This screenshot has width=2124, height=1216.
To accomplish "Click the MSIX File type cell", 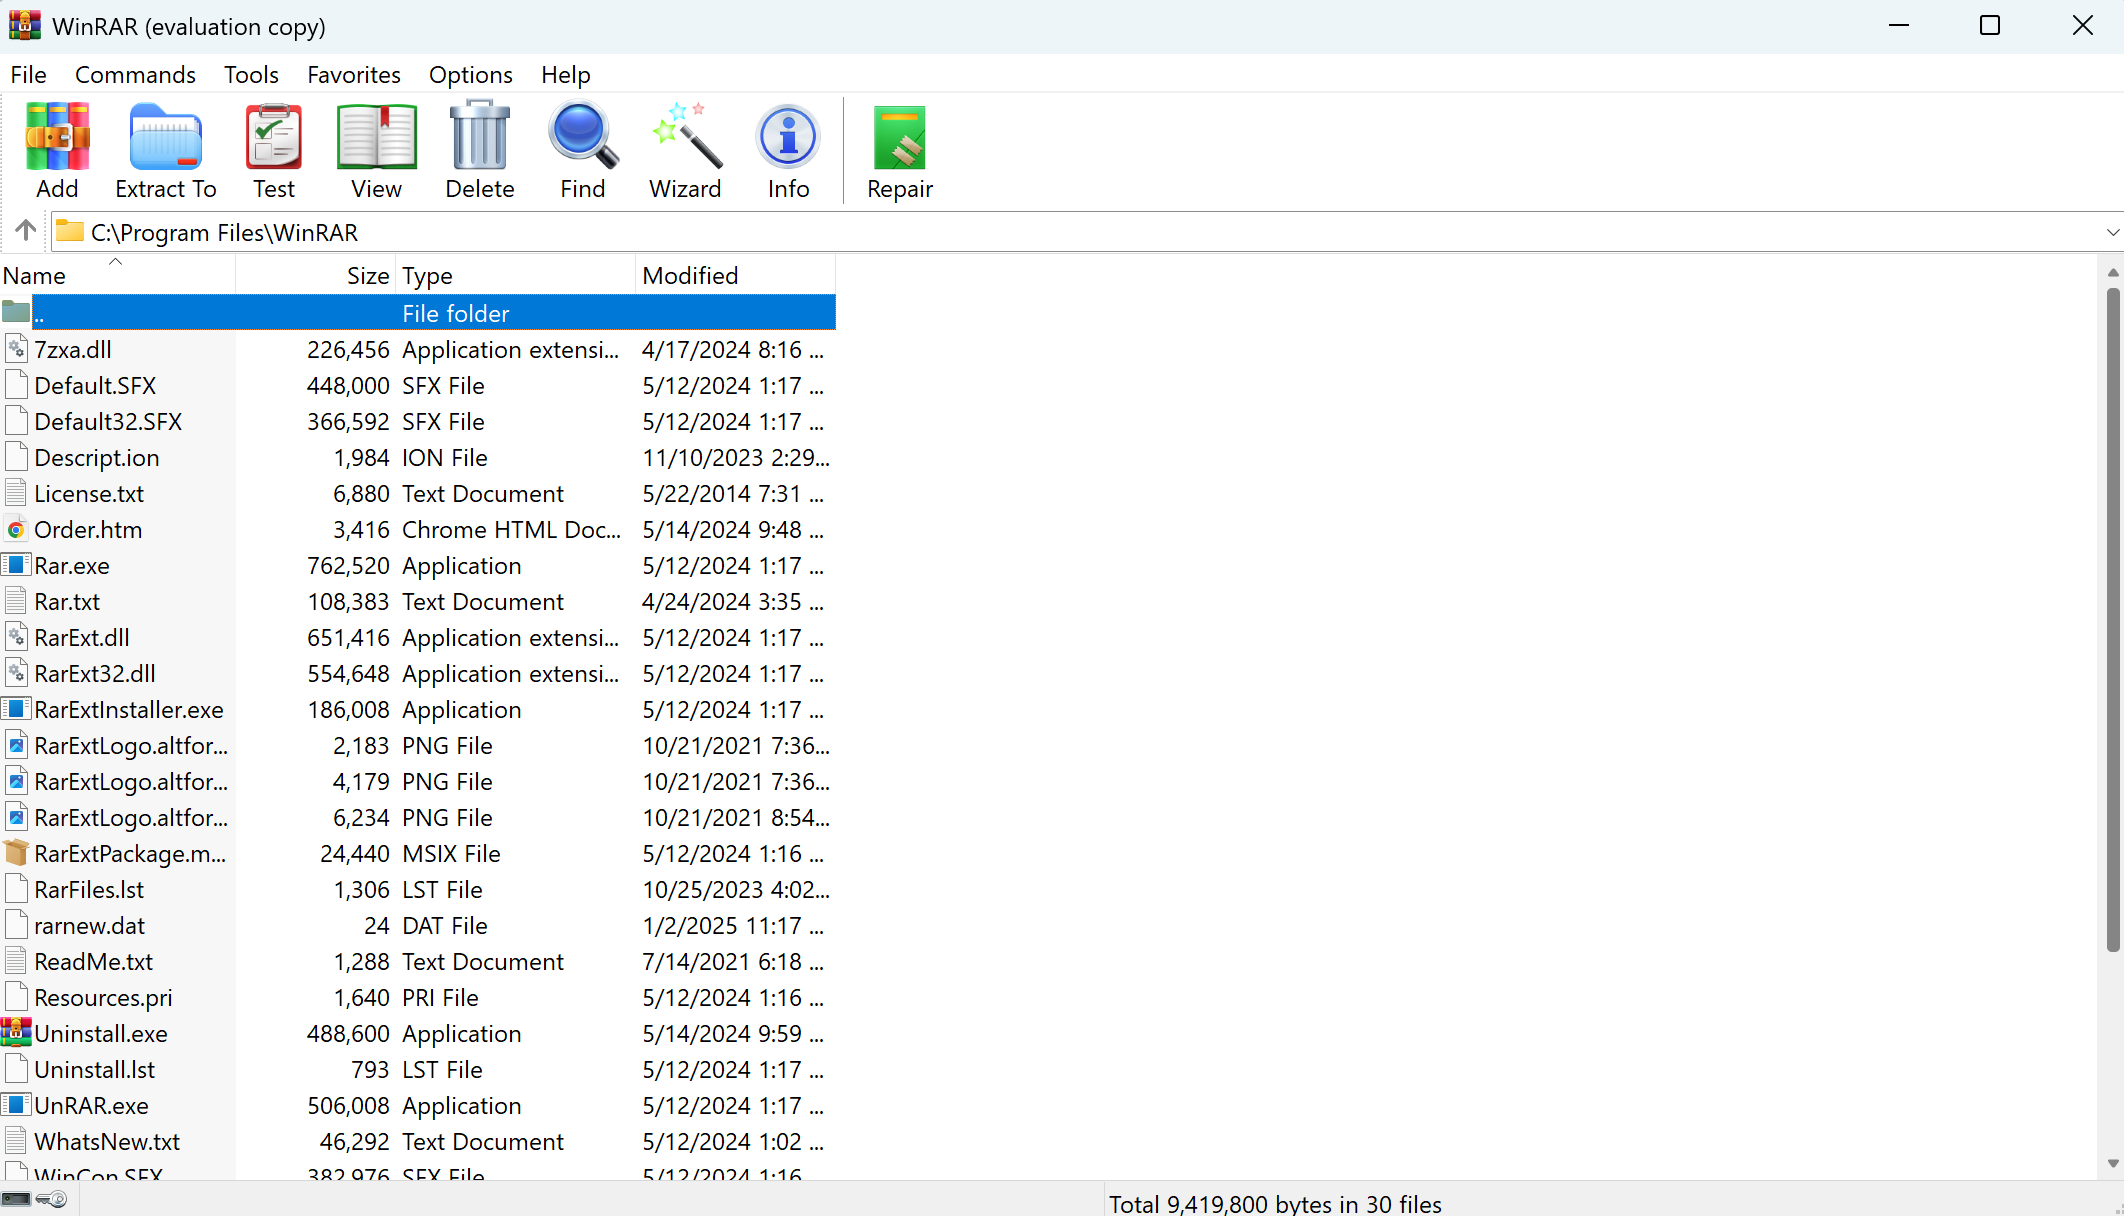I will pyautogui.click(x=451, y=853).
